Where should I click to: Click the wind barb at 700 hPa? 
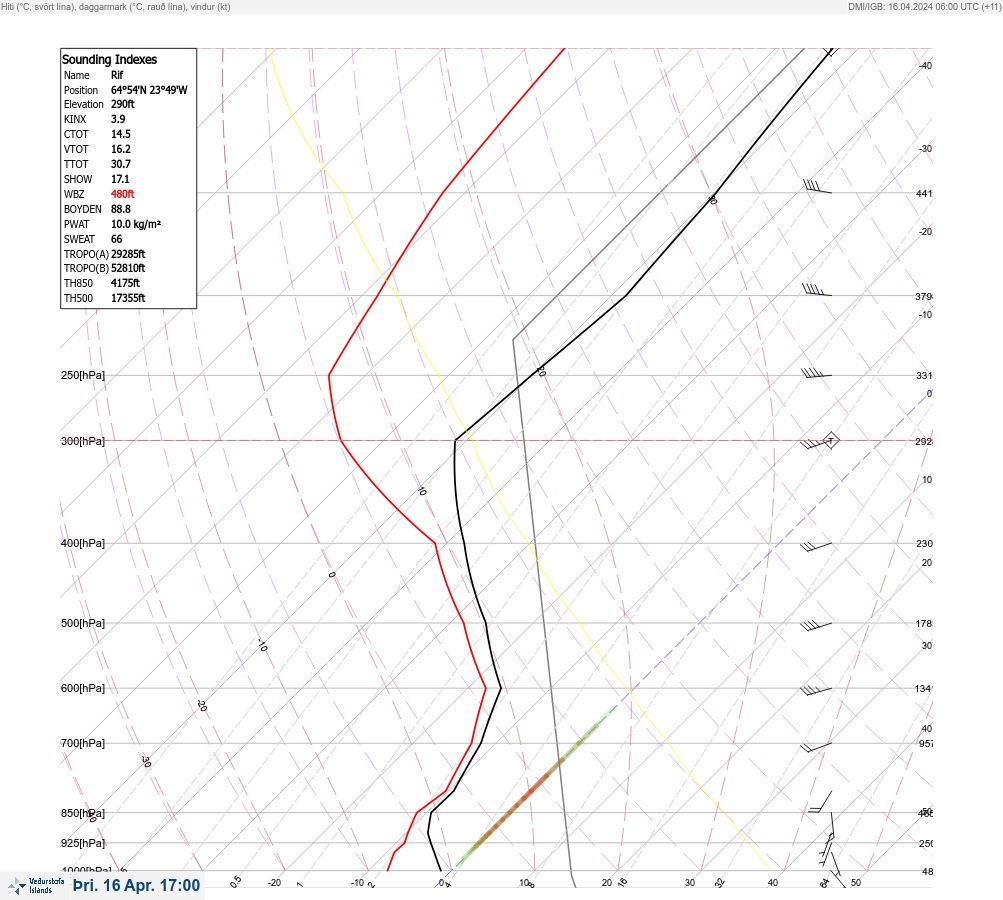[x=816, y=747]
